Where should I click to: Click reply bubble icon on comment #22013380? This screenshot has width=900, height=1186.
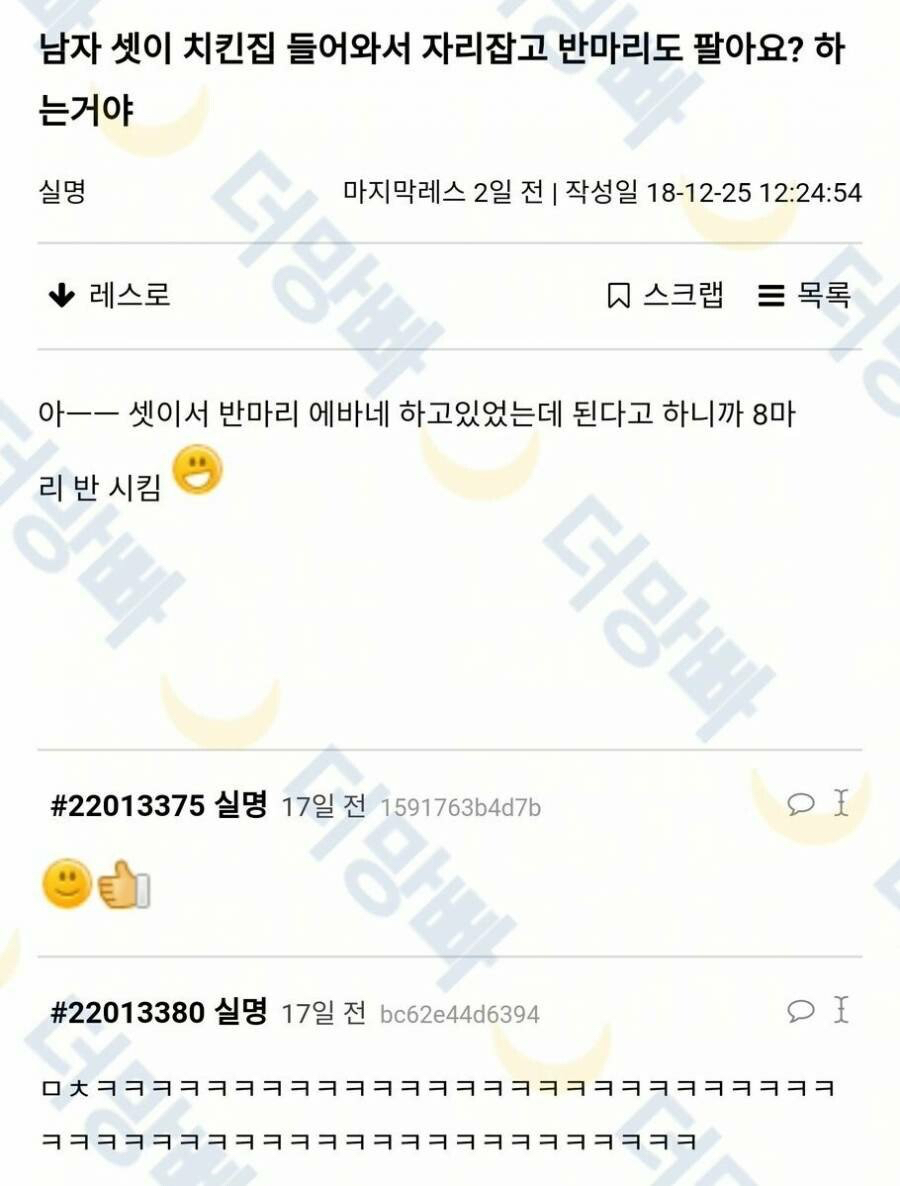pos(800,1010)
